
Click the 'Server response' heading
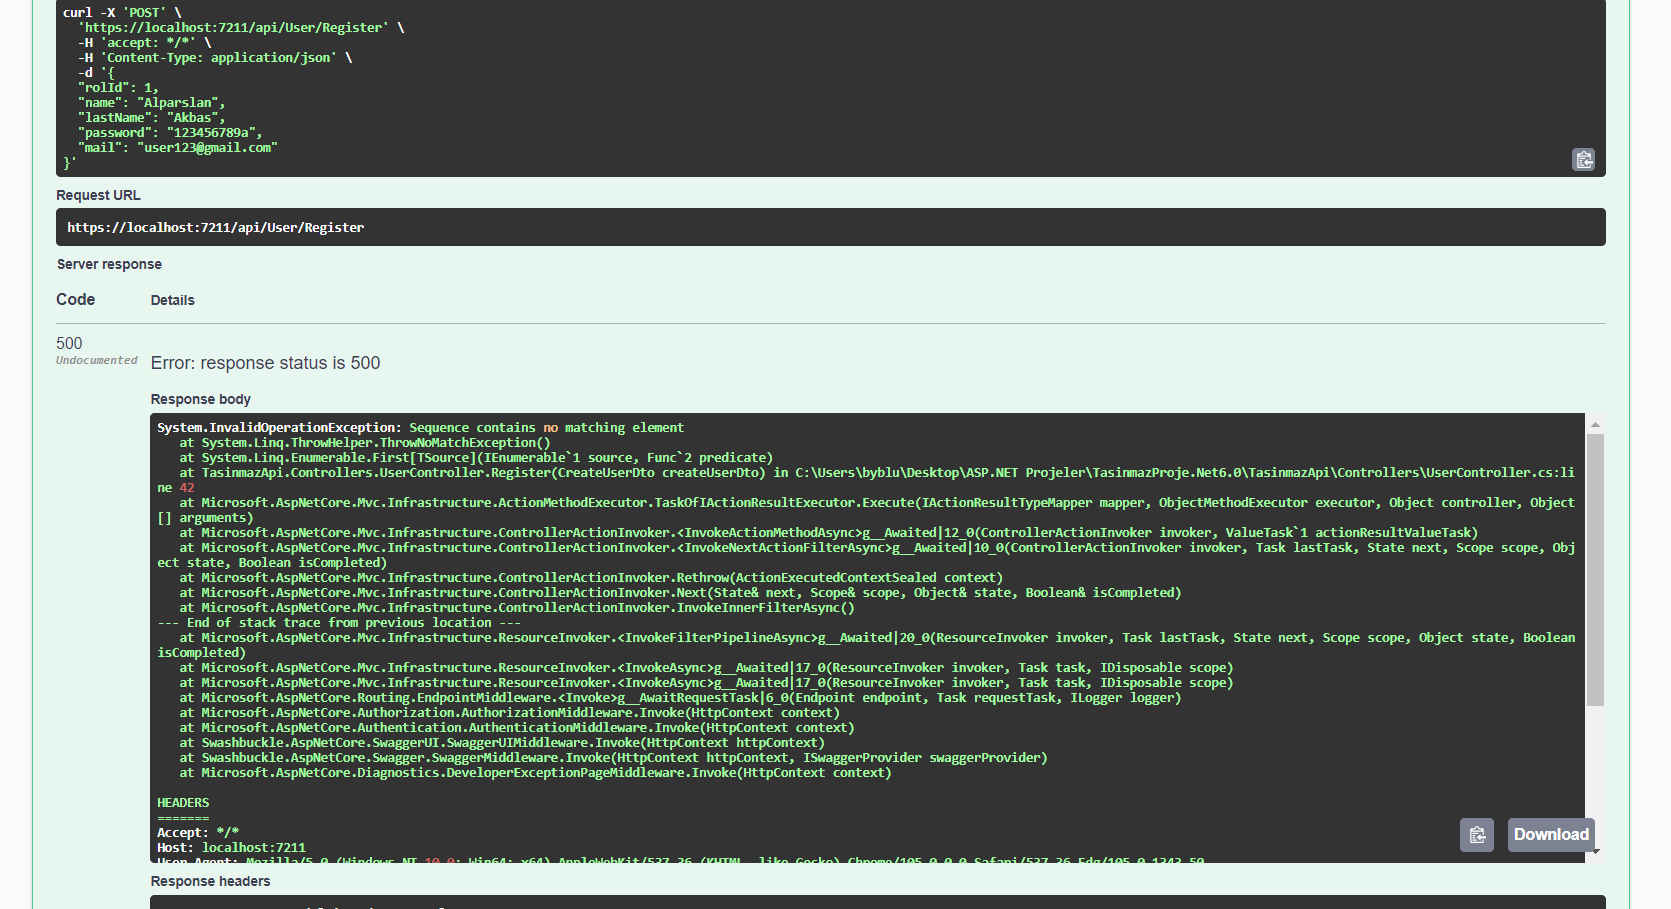coord(109,264)
